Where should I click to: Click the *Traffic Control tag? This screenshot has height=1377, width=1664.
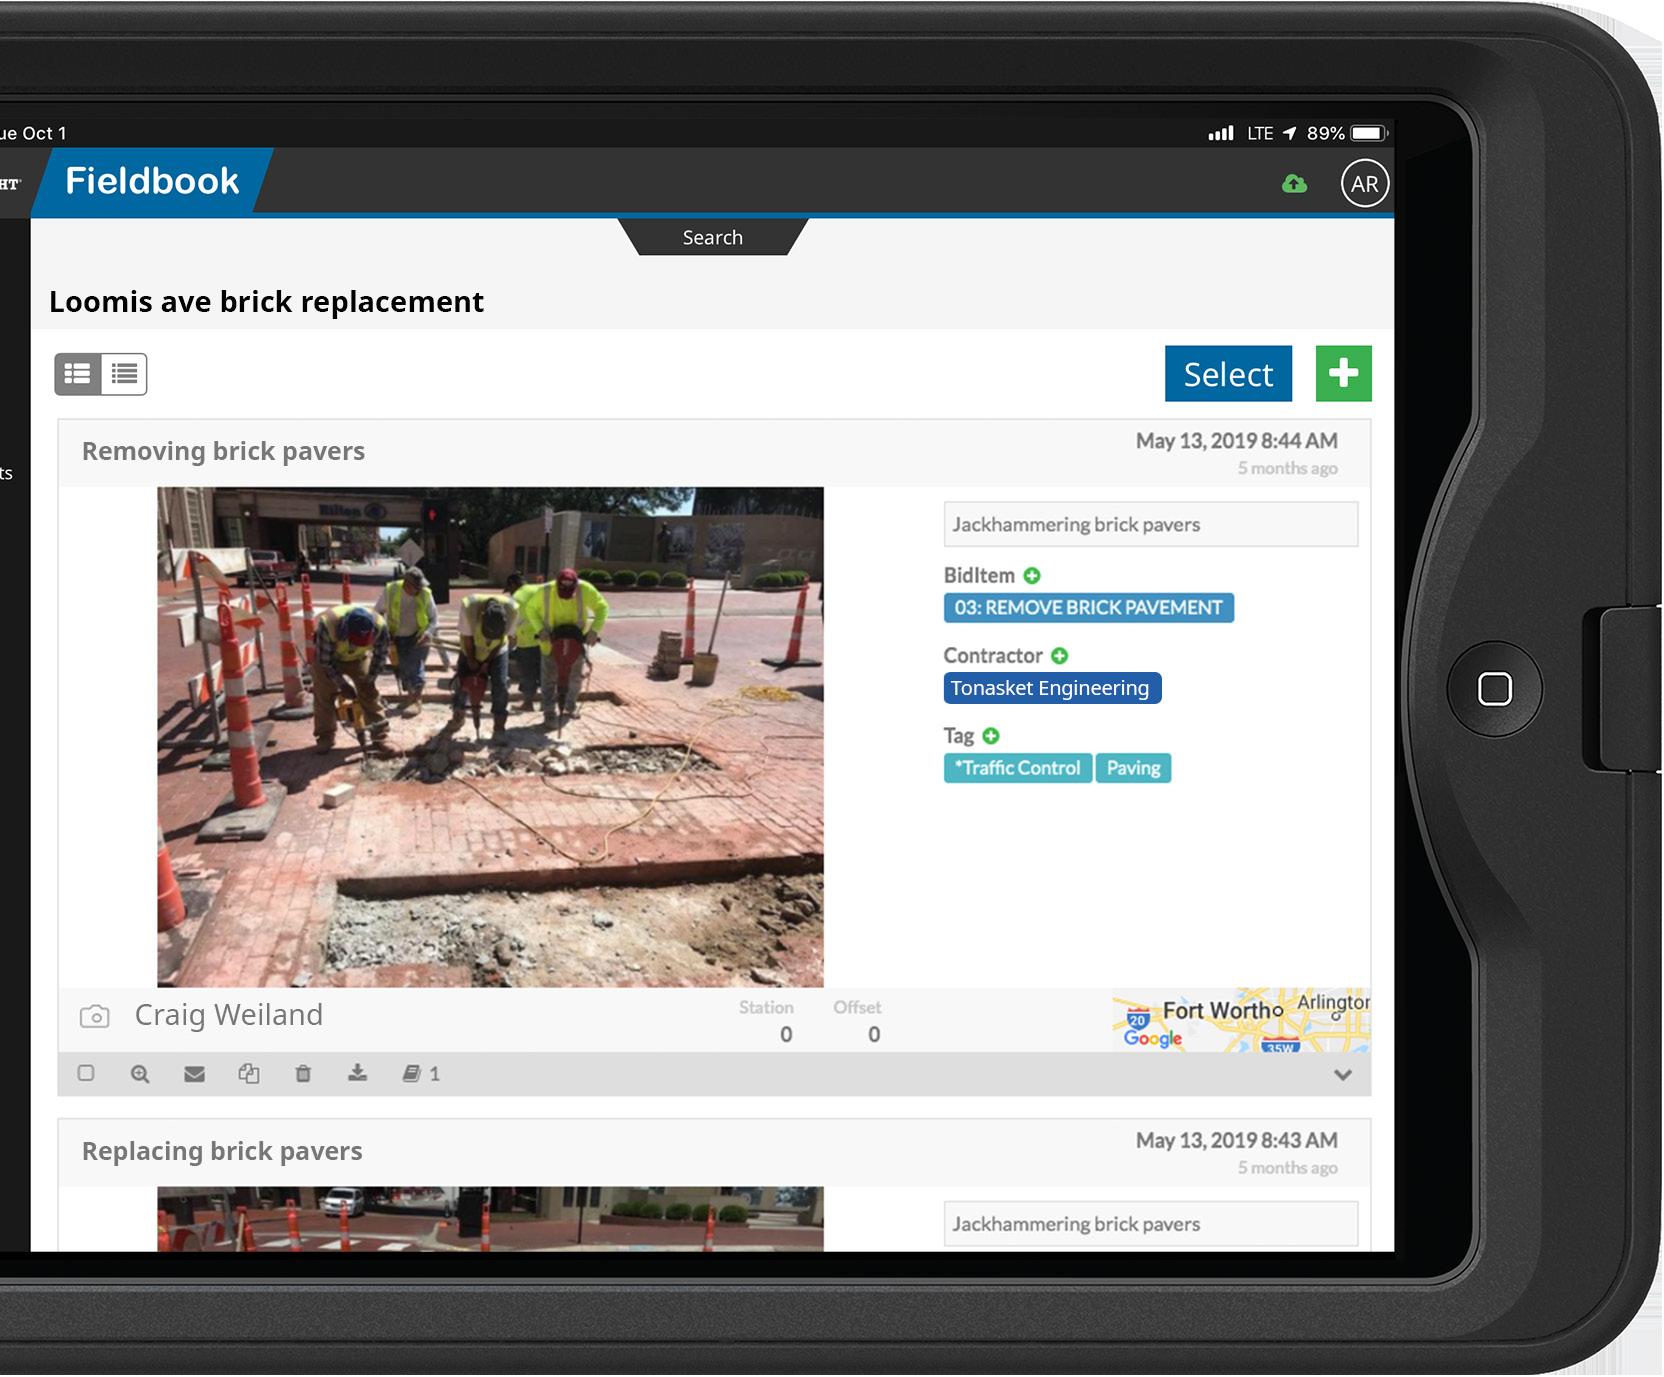[1018, 768]
